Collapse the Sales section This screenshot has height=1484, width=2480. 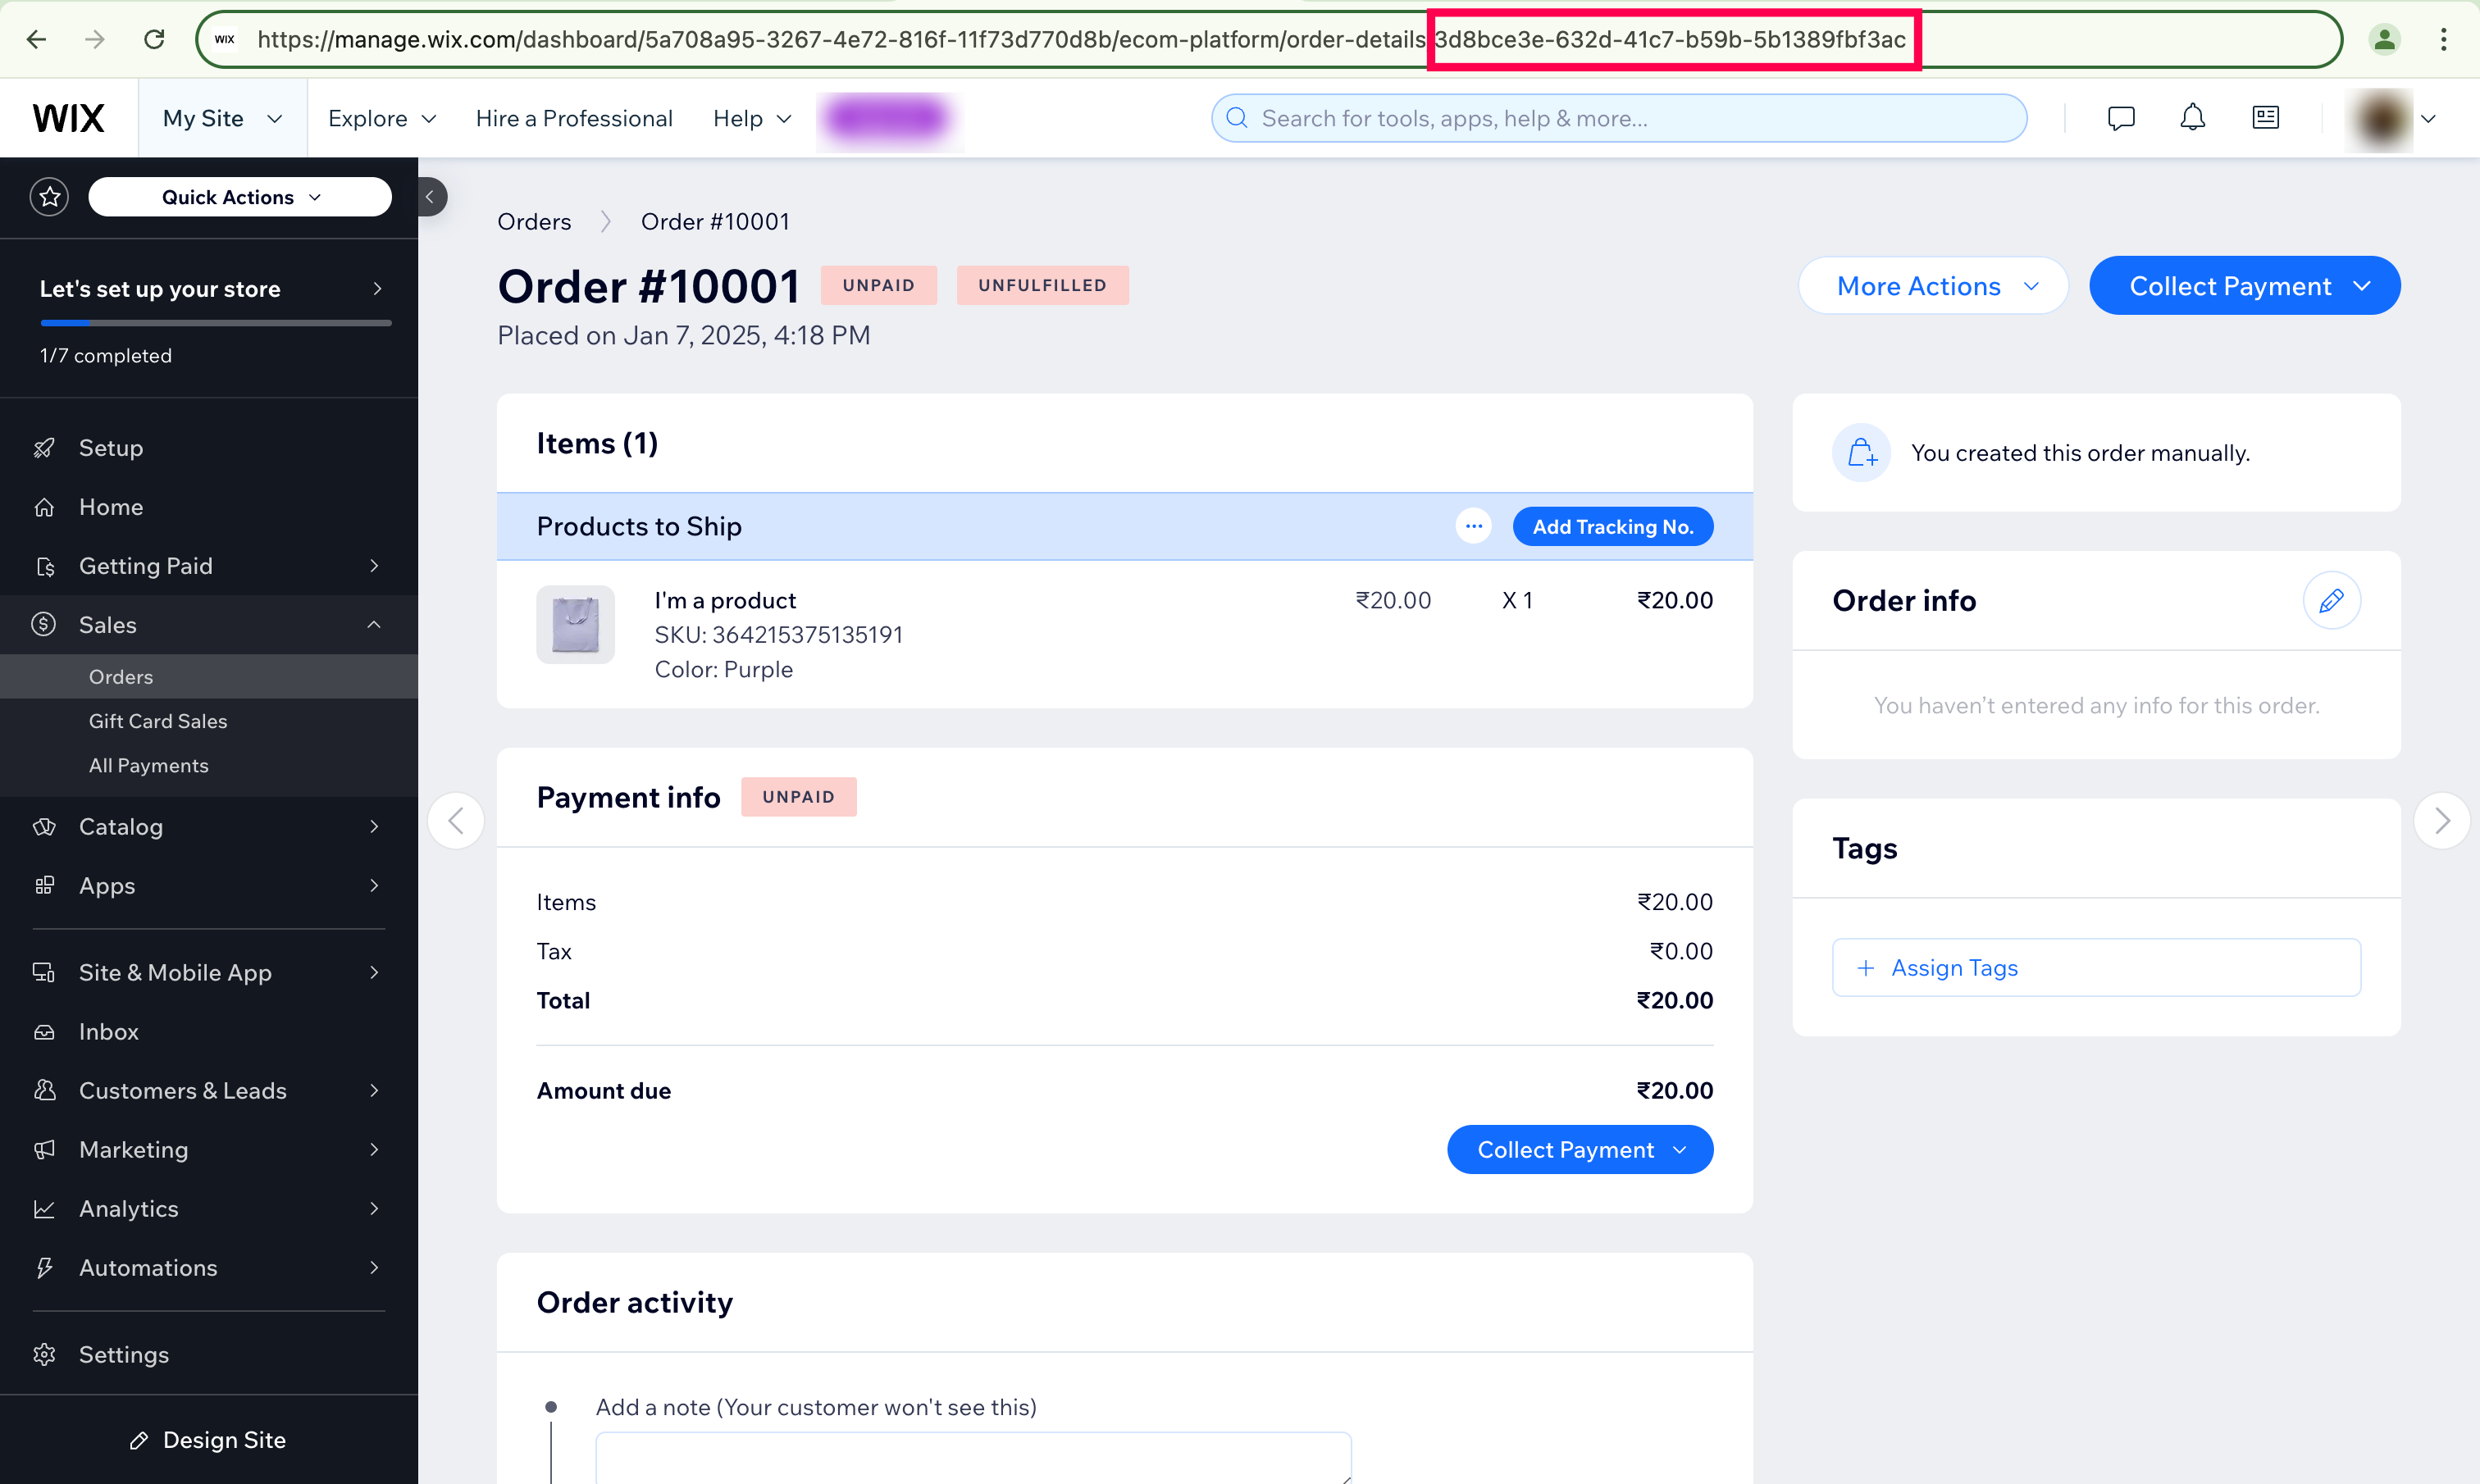[209, 625]
